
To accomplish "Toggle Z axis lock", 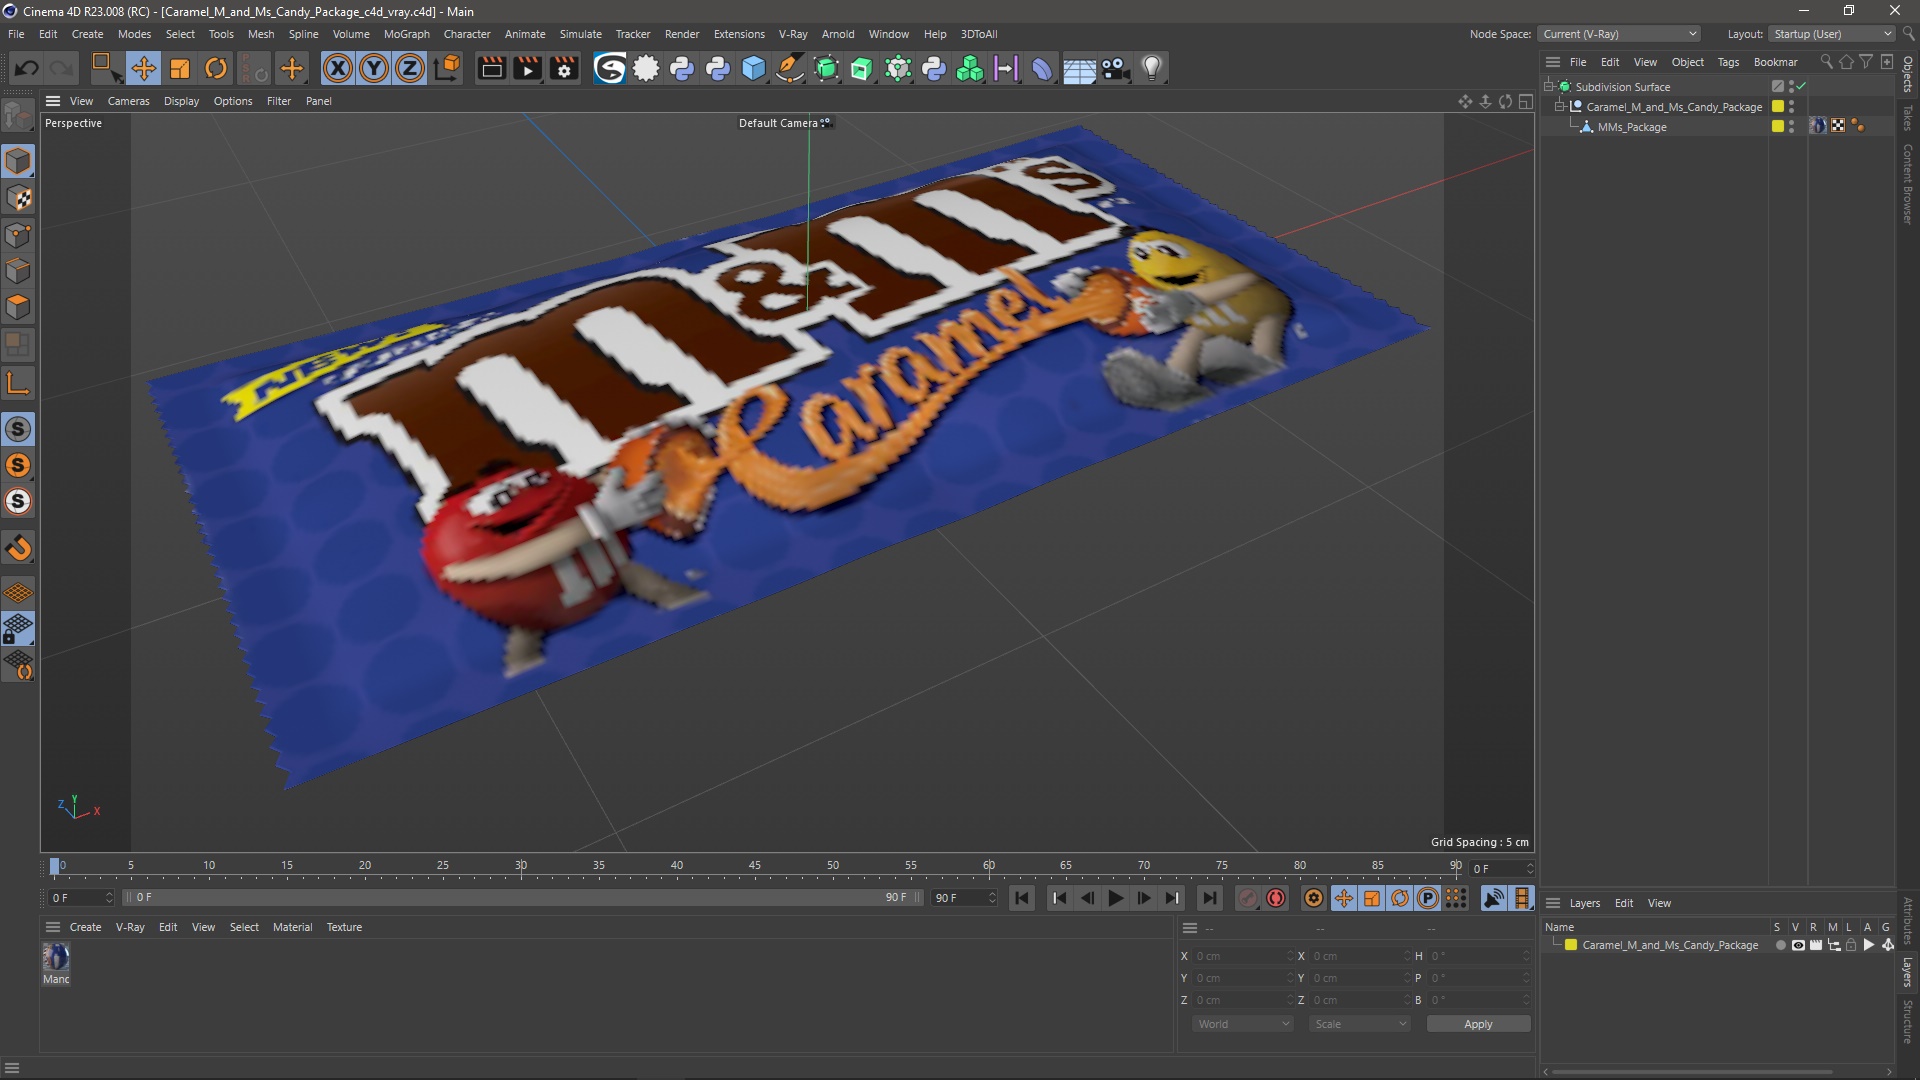I will 410,68.
